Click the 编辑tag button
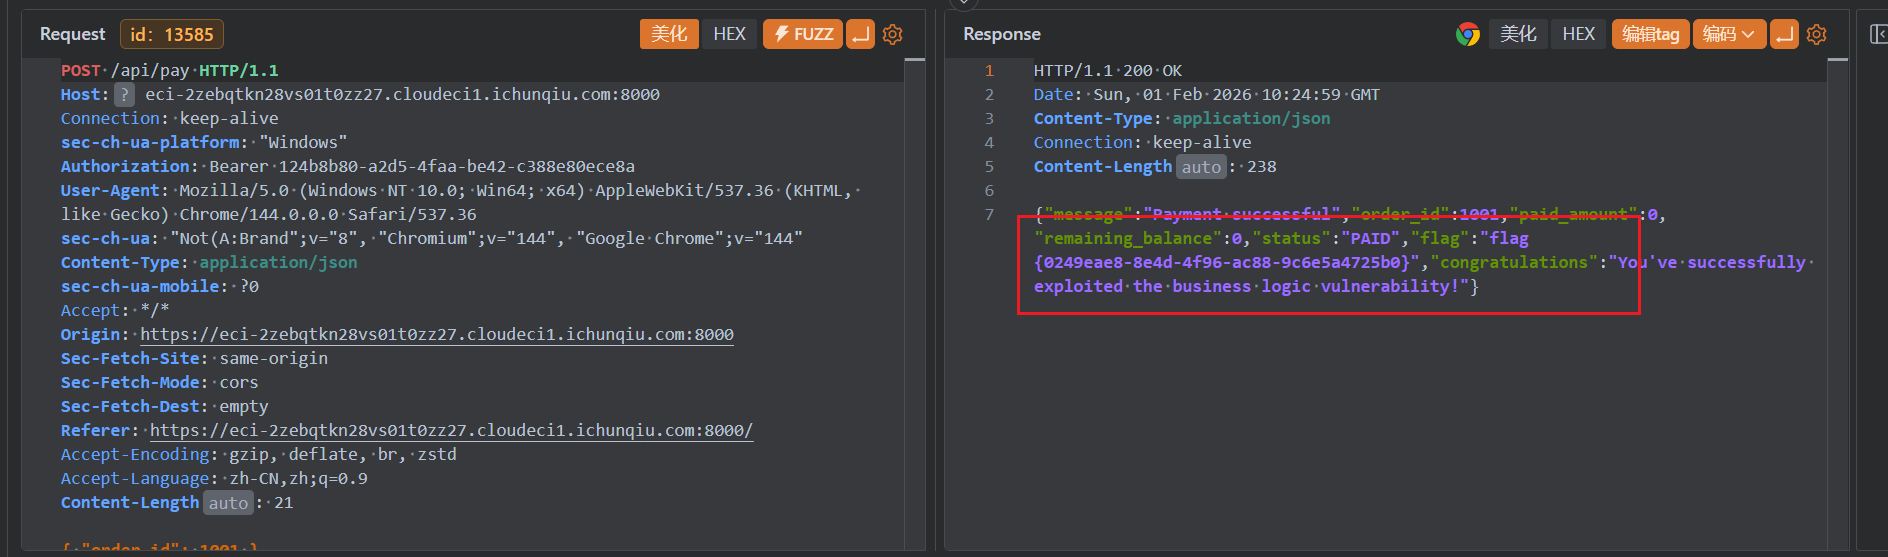1888x557 pixels. (x=1650, y=34)
